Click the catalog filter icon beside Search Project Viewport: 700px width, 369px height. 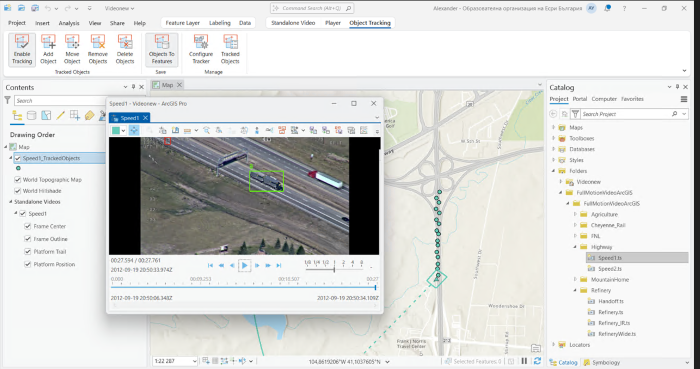coord(575,114)
